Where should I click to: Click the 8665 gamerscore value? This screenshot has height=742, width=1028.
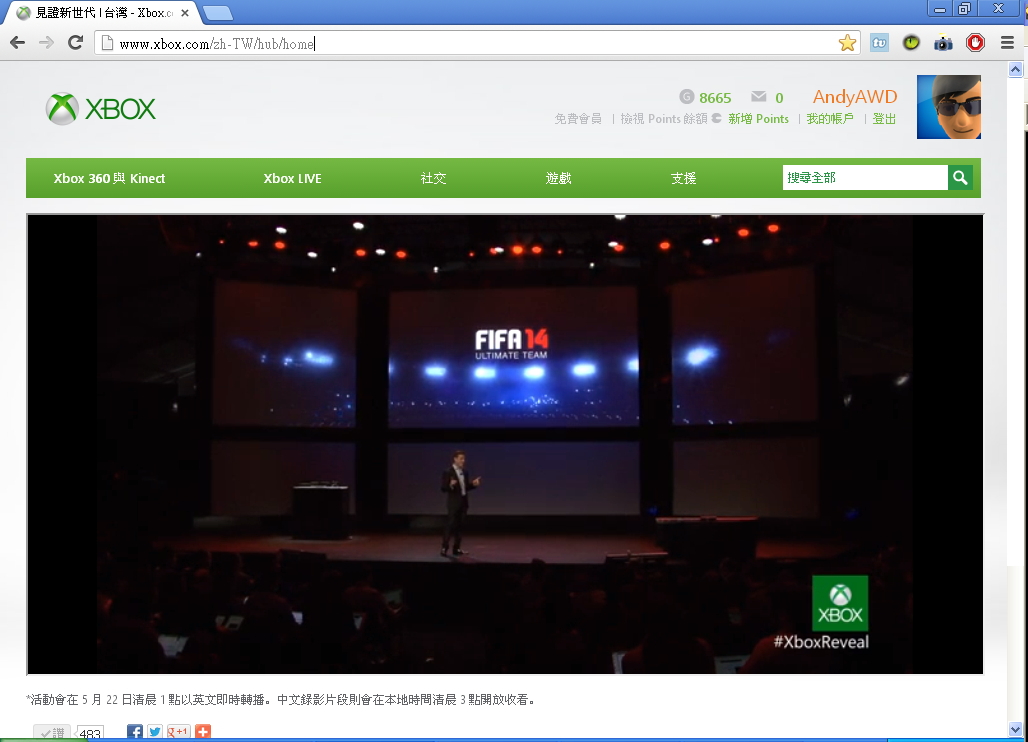[x=715, y=98]
